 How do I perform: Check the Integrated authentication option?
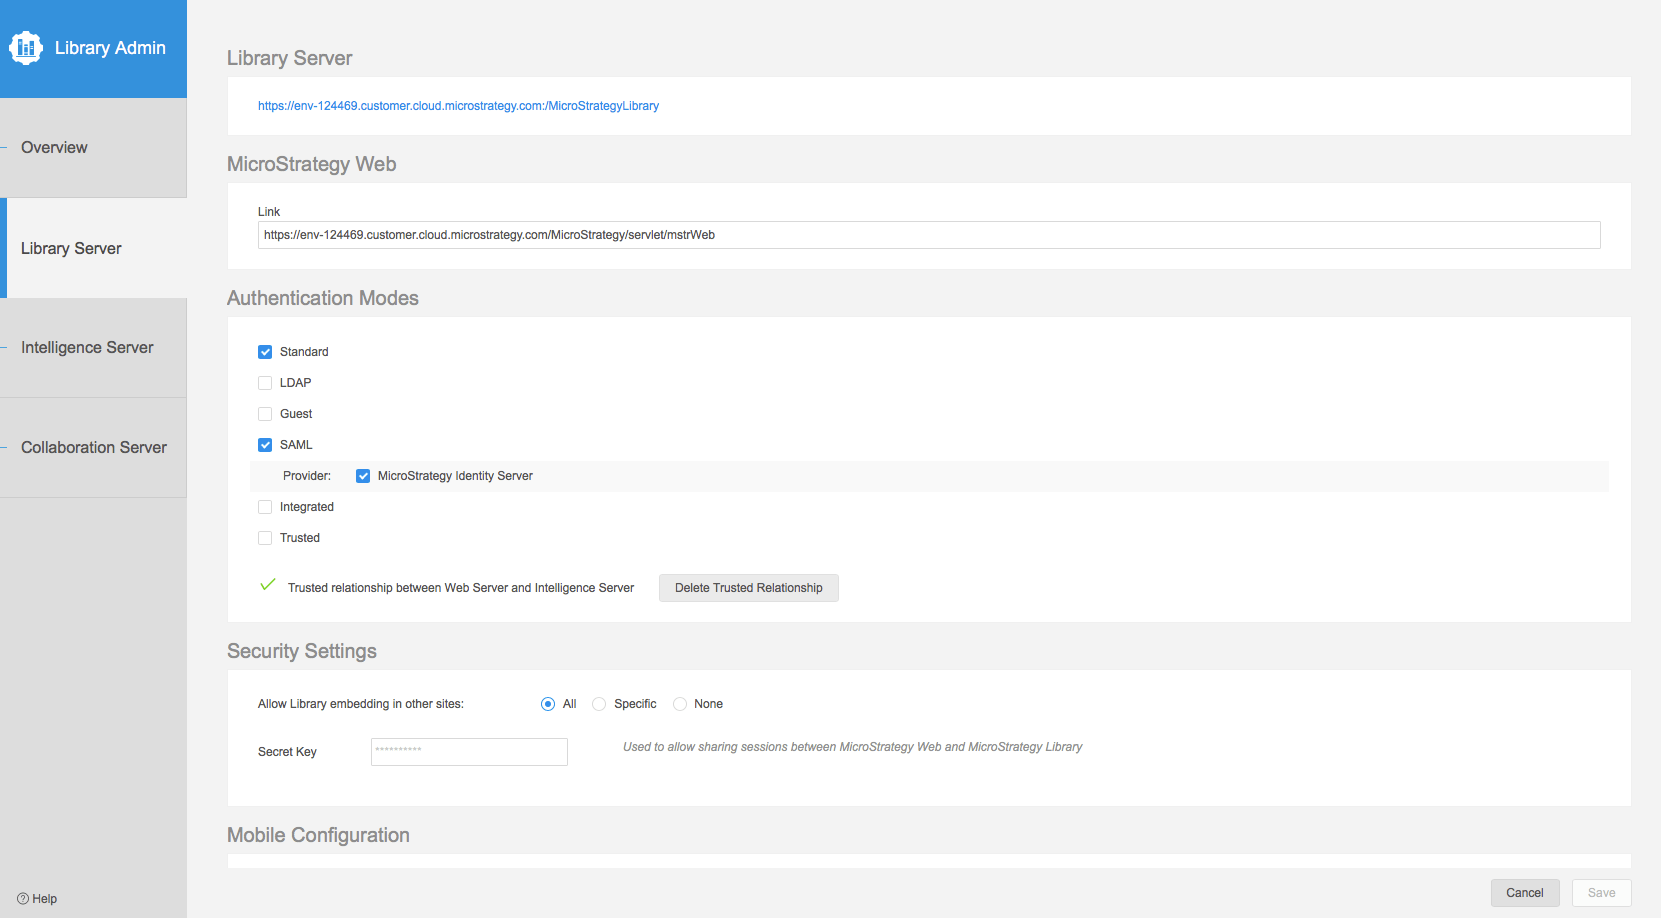pyautogui.click(x=265, y=507)
